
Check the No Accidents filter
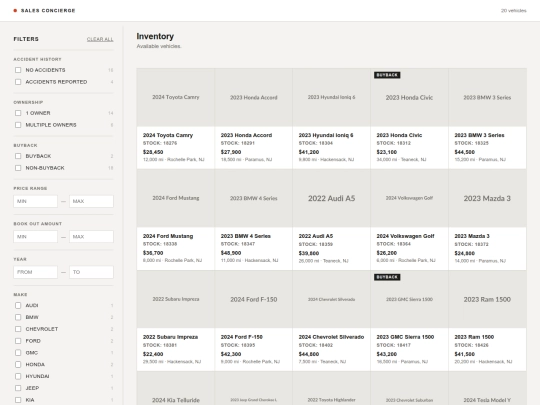point(18,70)
